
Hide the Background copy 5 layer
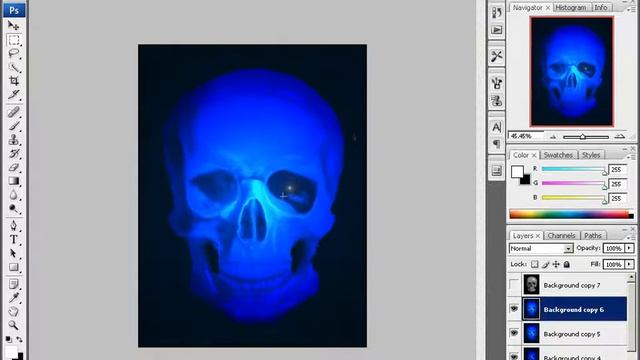point(514,333)
